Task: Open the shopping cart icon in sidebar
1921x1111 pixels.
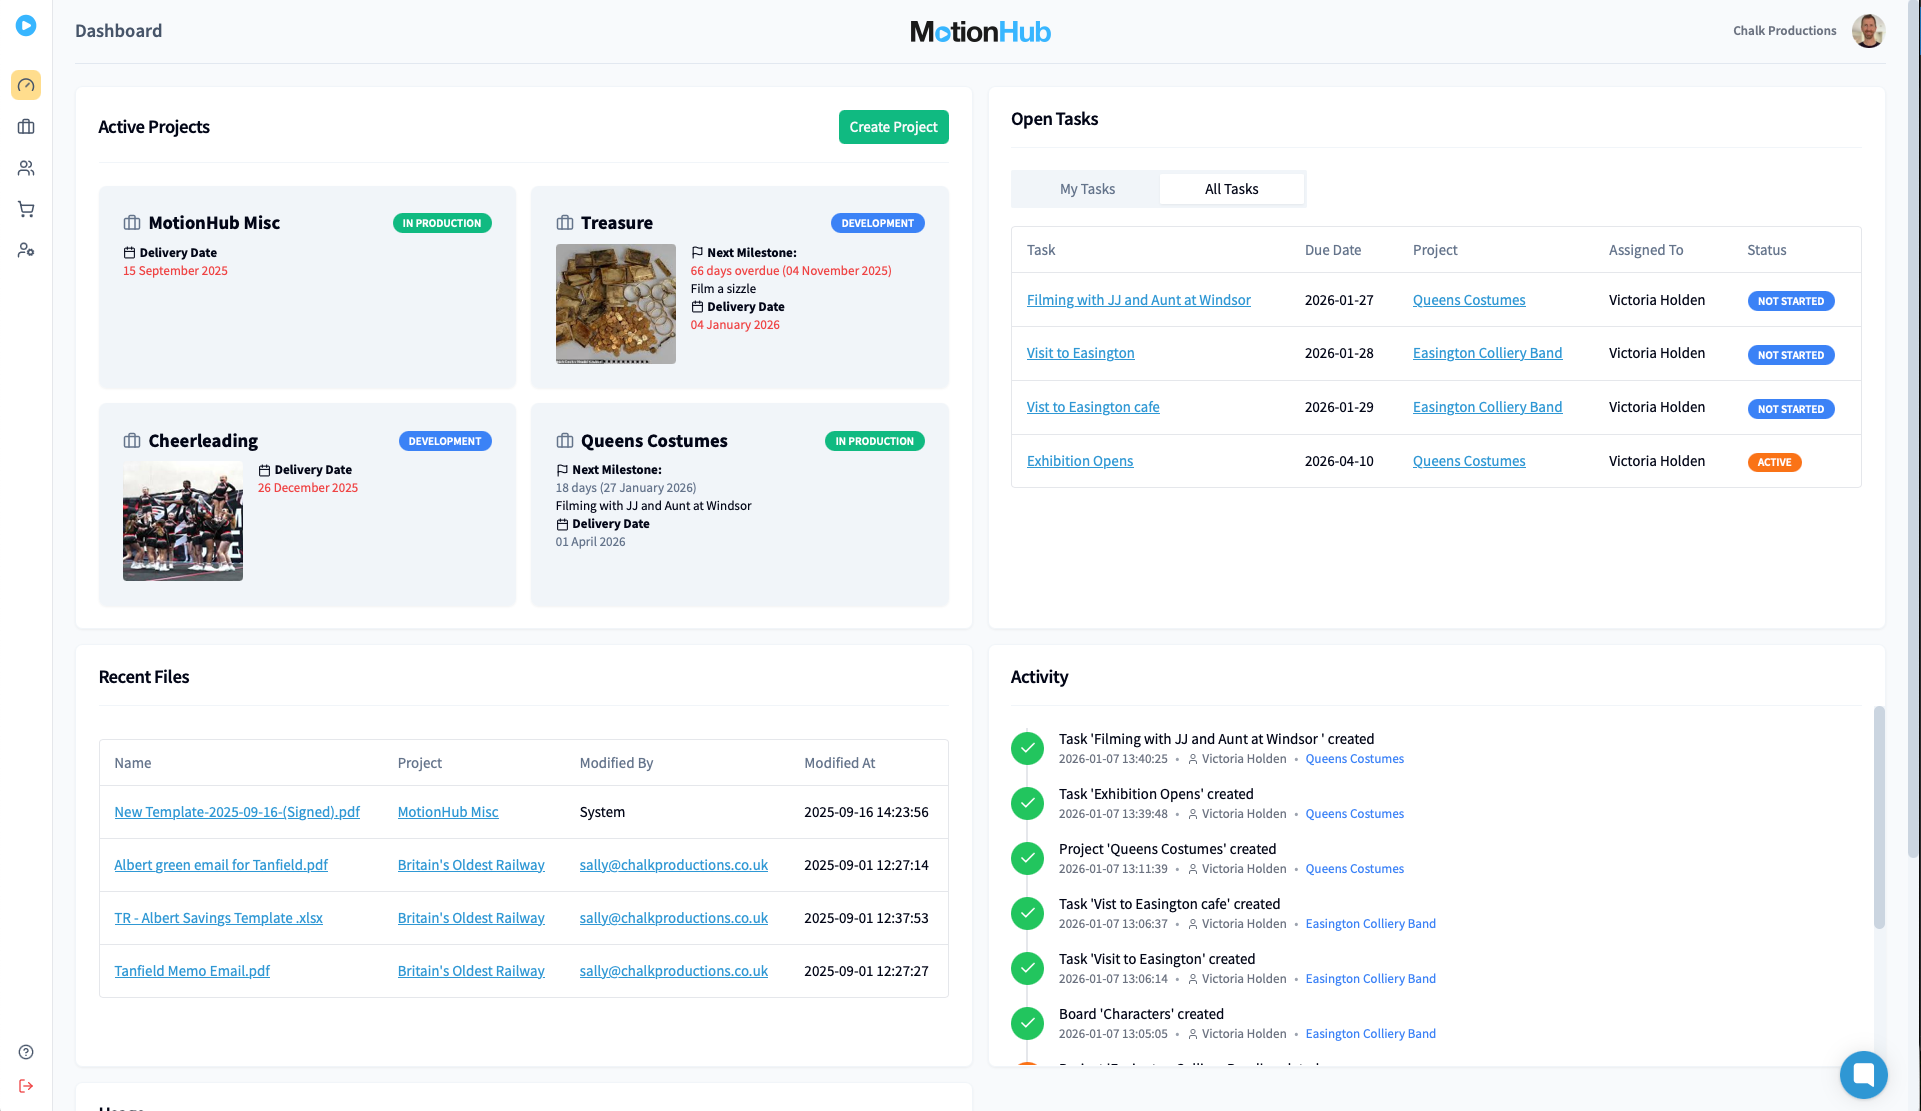Action: pos(26,209)
